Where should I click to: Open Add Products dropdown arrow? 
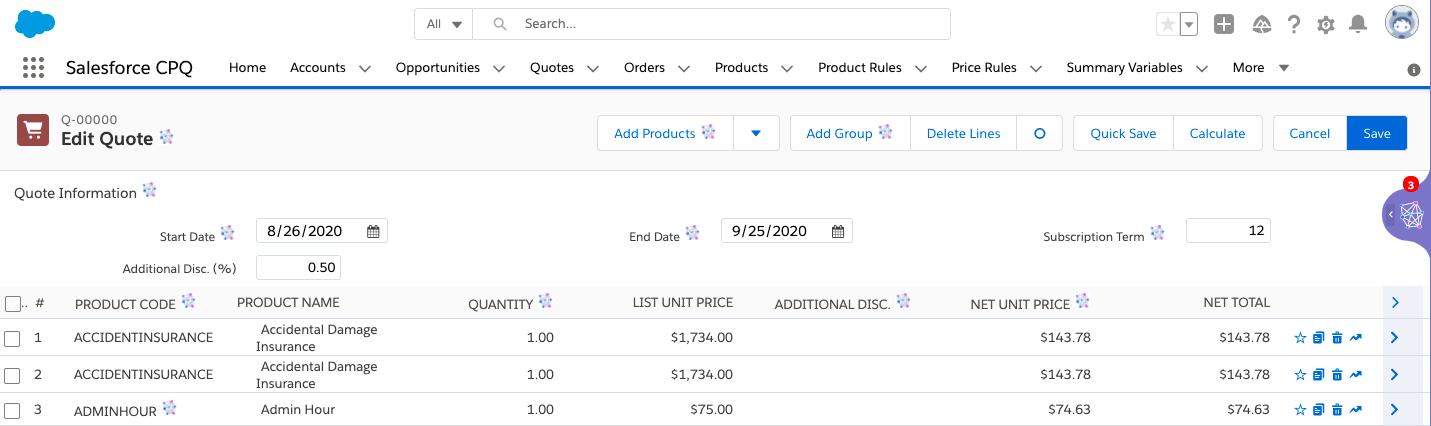pos(756,133)
